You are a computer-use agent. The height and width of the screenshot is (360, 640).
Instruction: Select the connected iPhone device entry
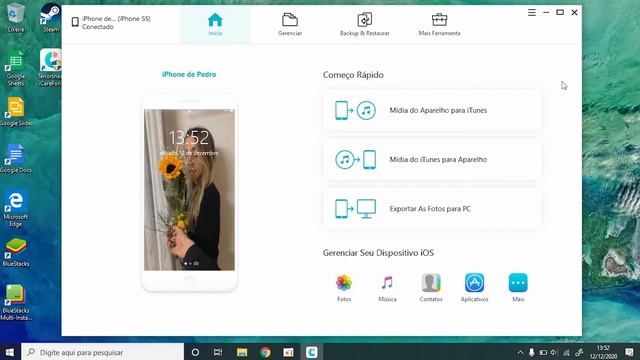[111, 22]
